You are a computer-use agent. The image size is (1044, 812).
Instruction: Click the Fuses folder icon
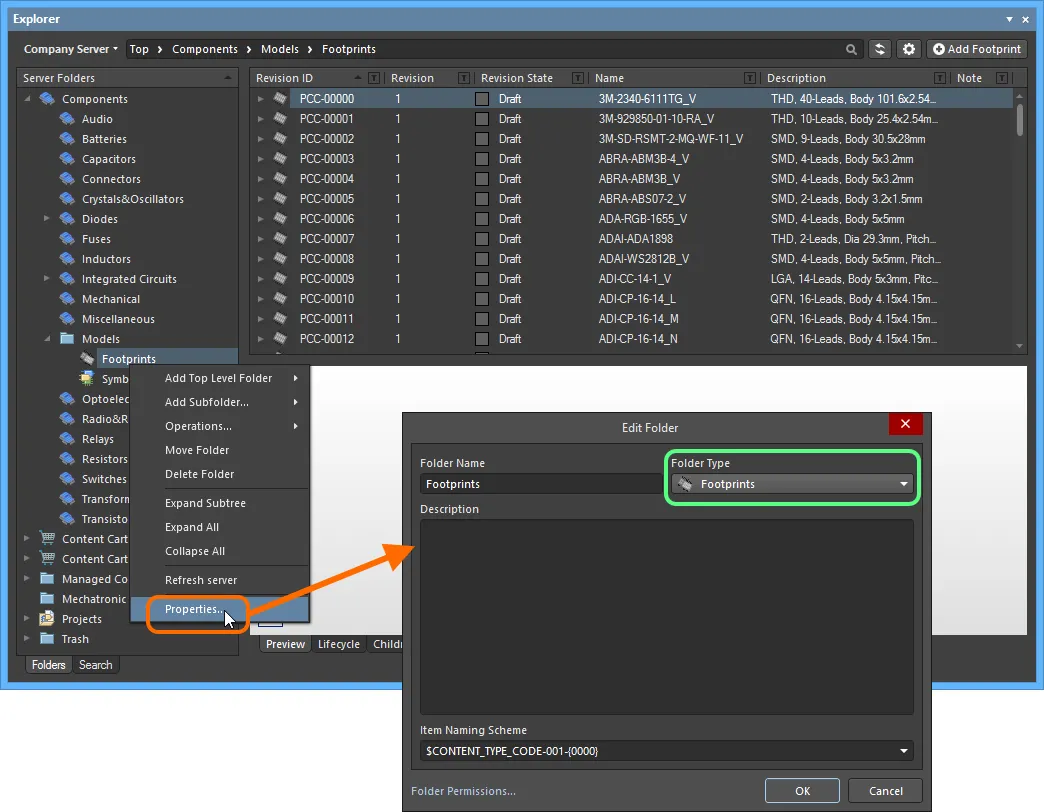point(67,239)
